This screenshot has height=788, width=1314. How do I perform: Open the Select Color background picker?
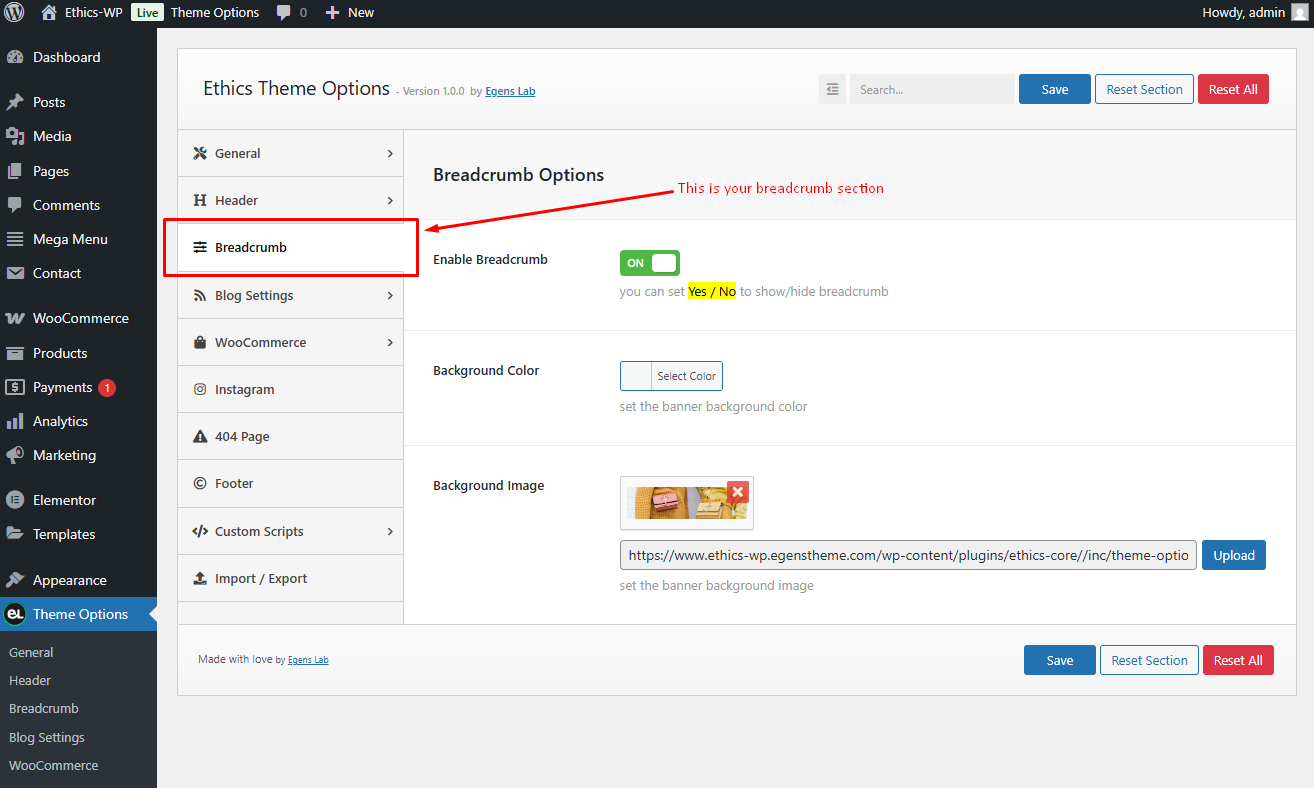[671, 376]
